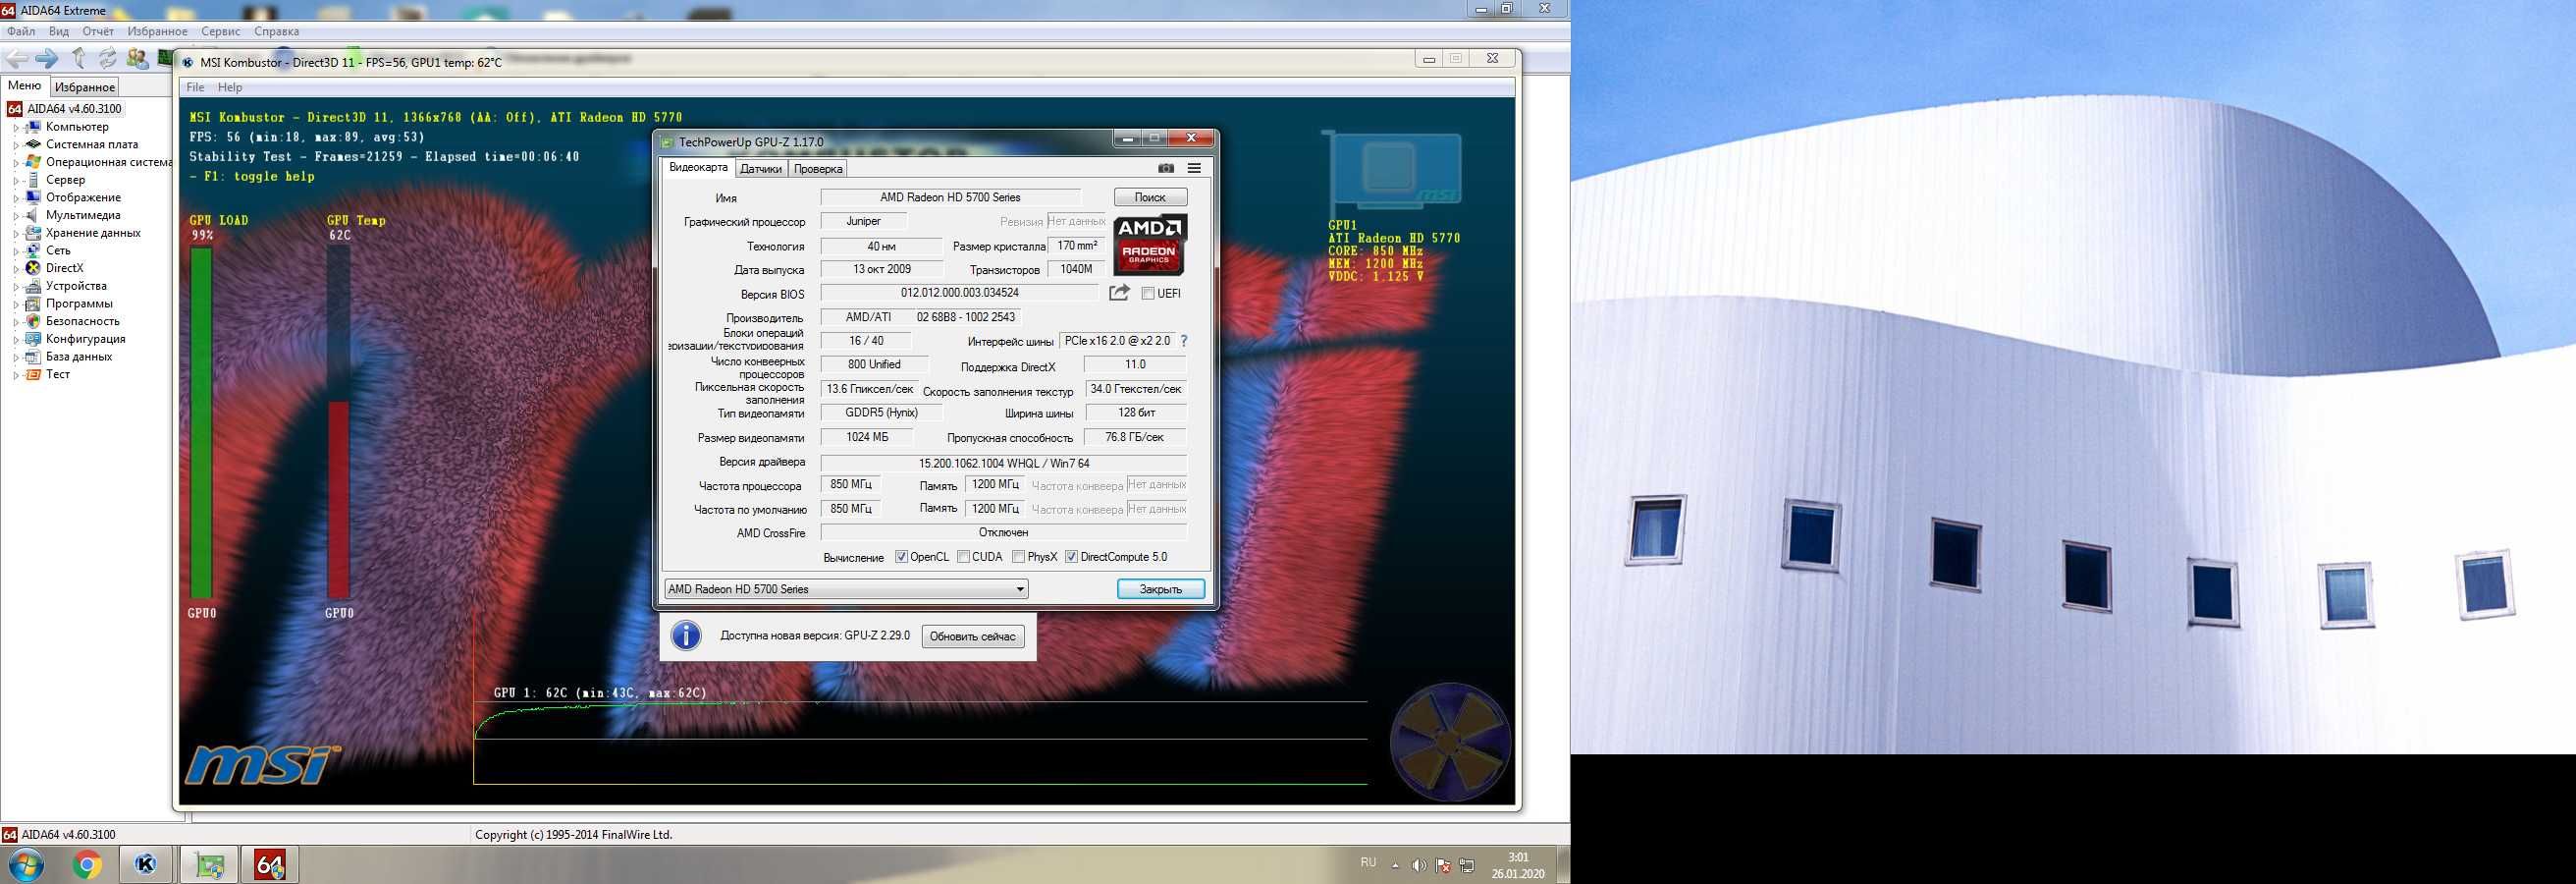Switch to MSI Kombustor taskbar button
This screenshot has width=2576, height=884.
(x=147, y=865)
